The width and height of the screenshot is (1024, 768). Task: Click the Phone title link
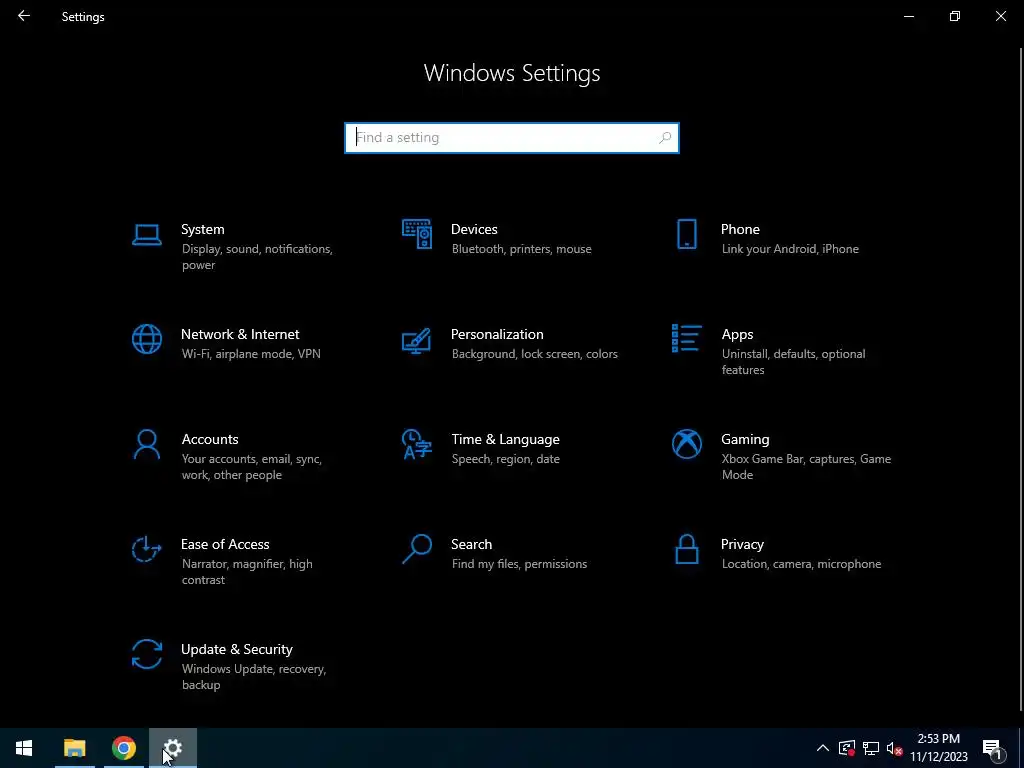(x=740, y=229)
